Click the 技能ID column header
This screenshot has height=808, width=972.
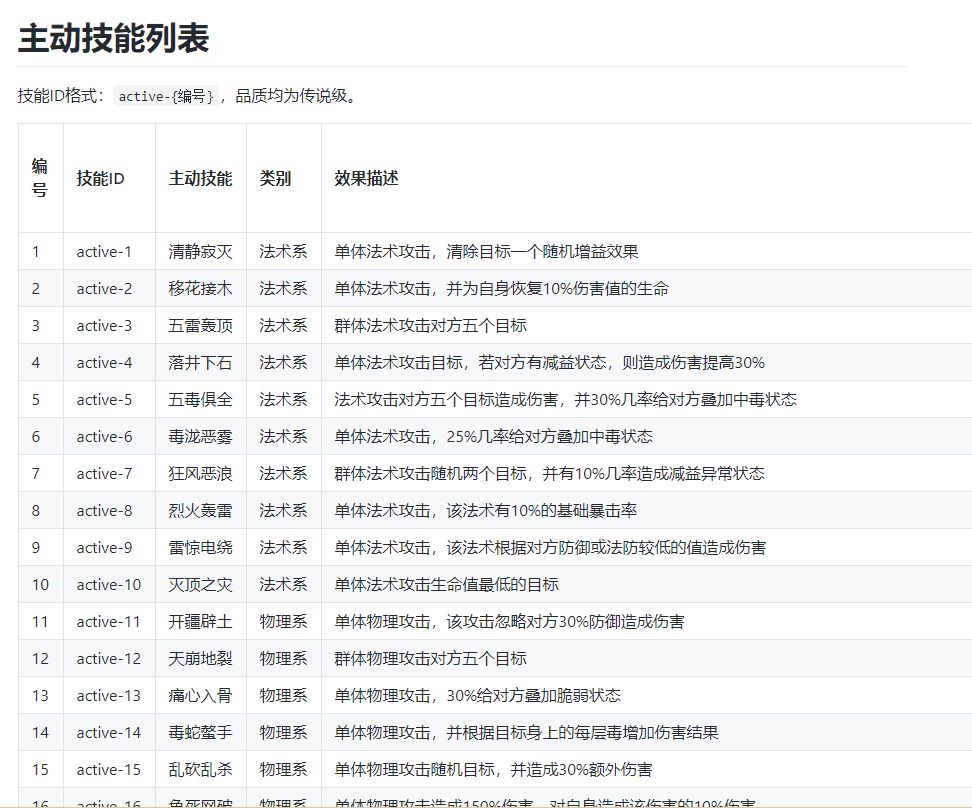coord(100,179)
